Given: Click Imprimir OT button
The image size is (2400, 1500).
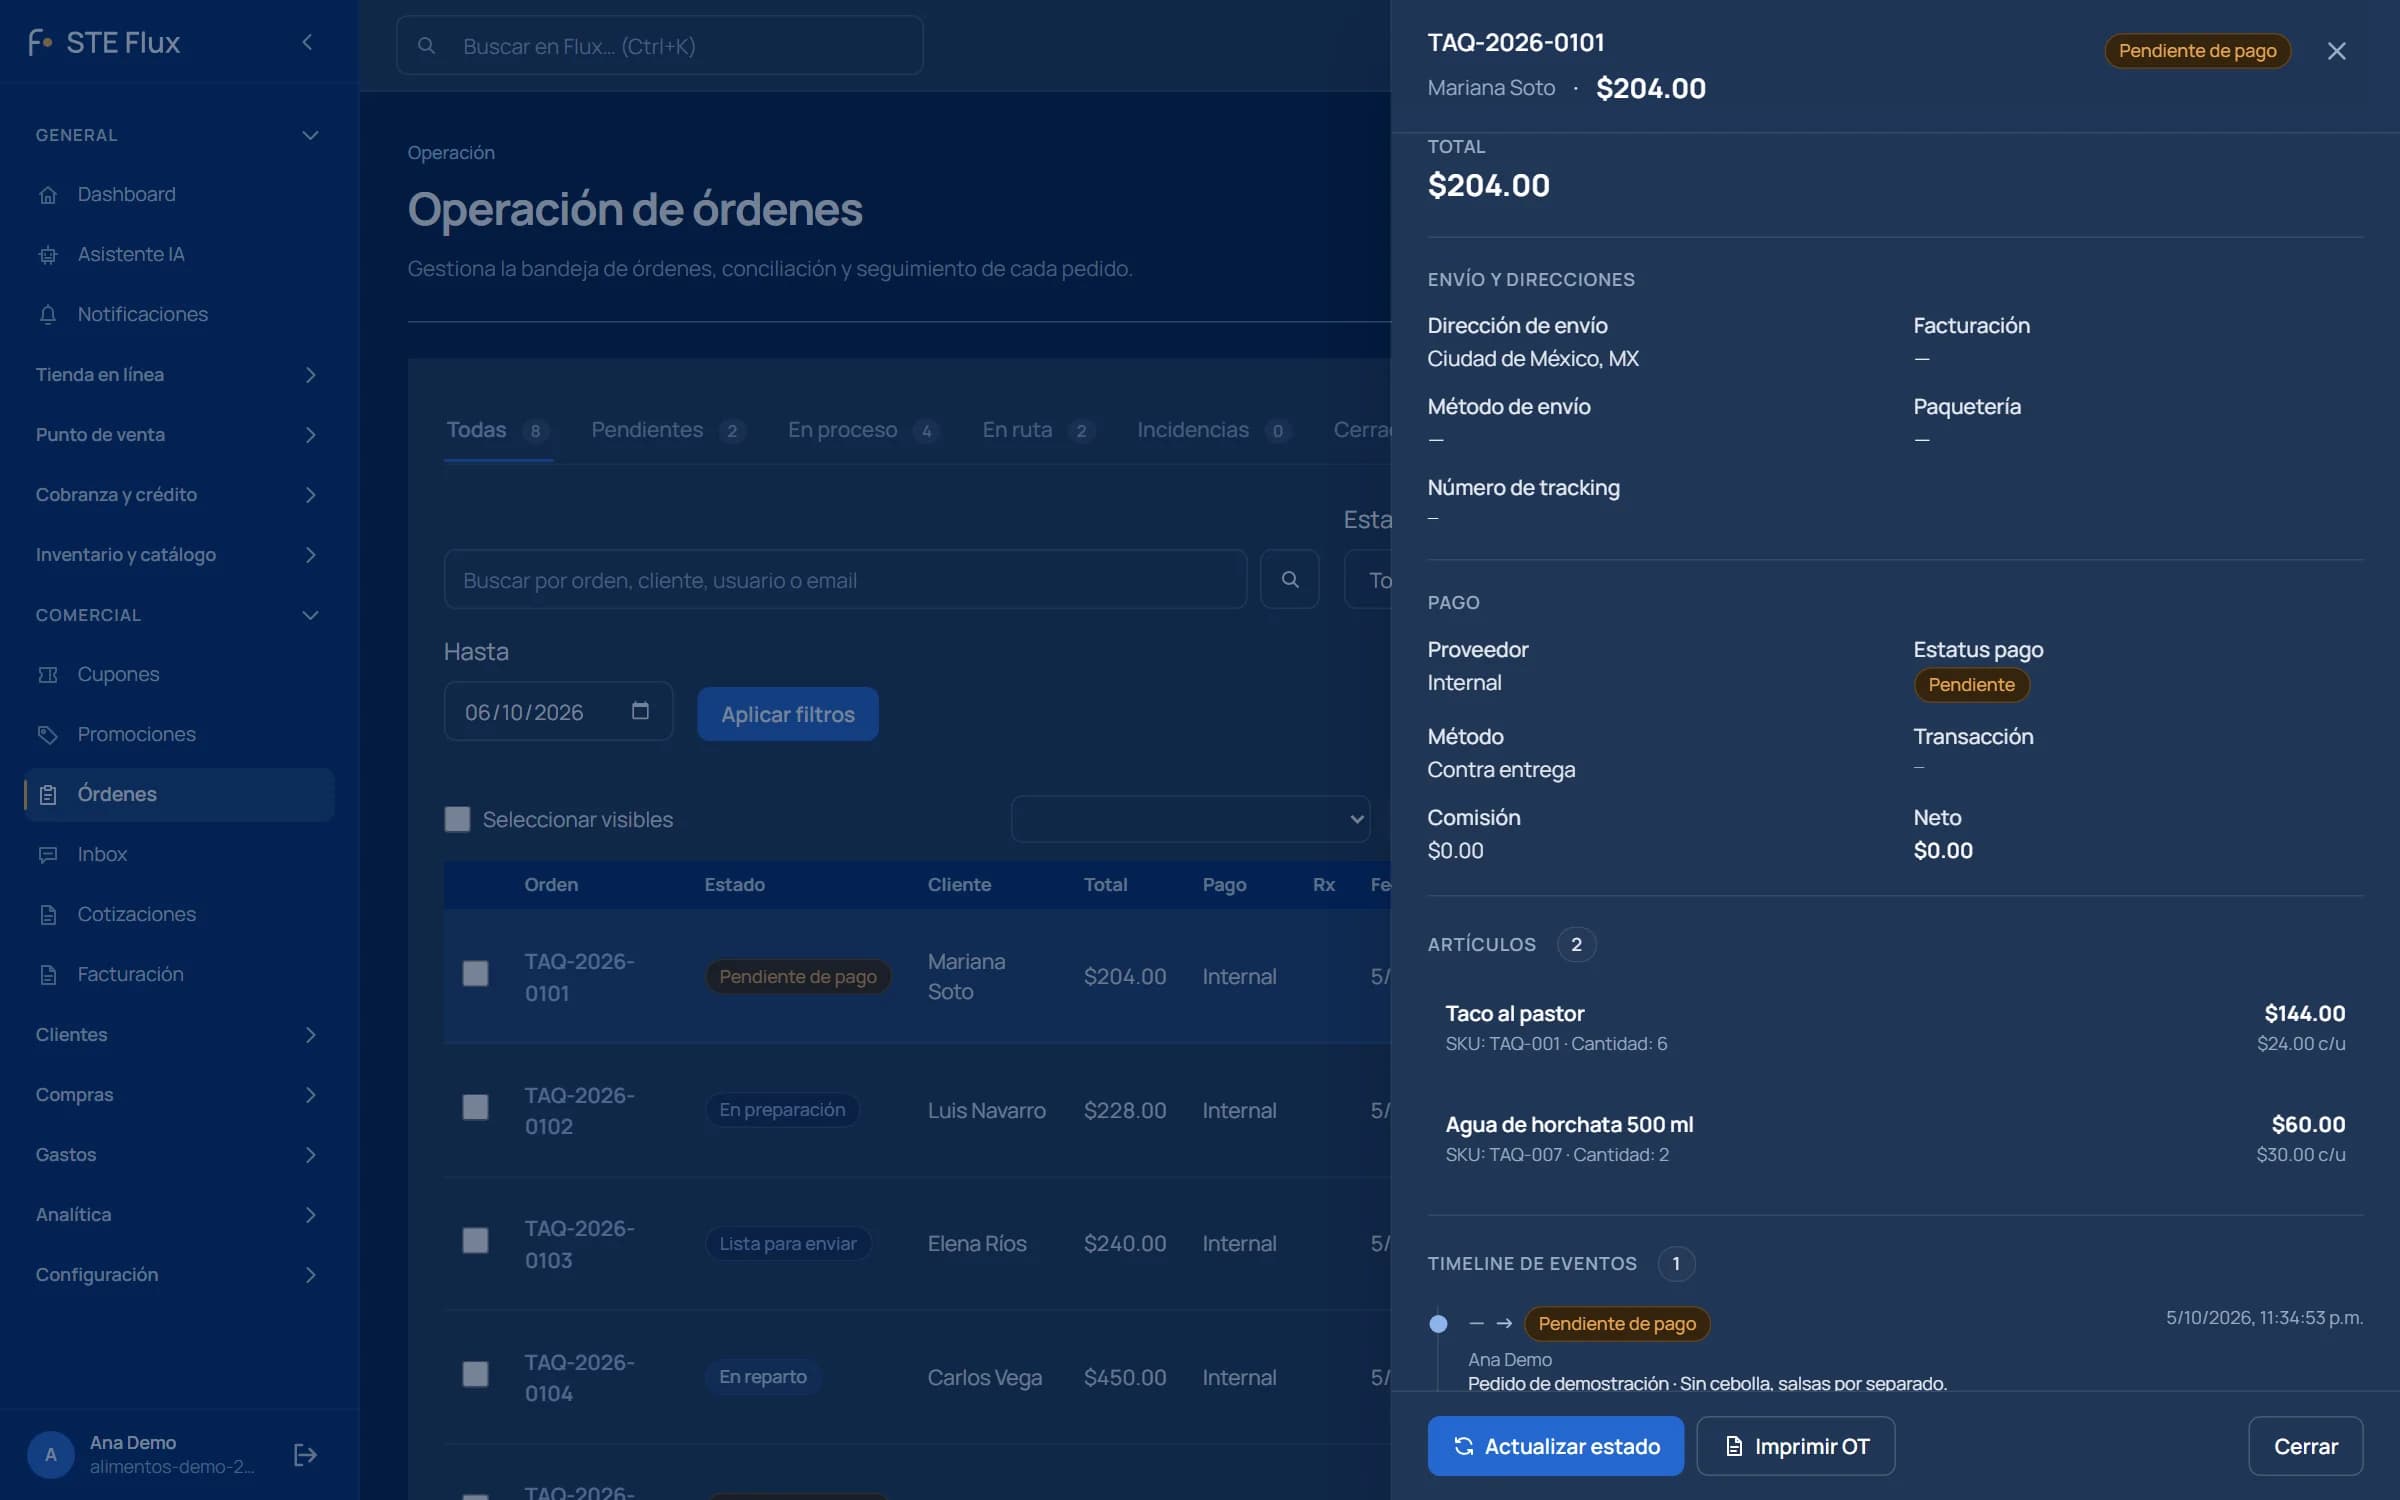Looking at the screenshot, I should (1795, 1446).
